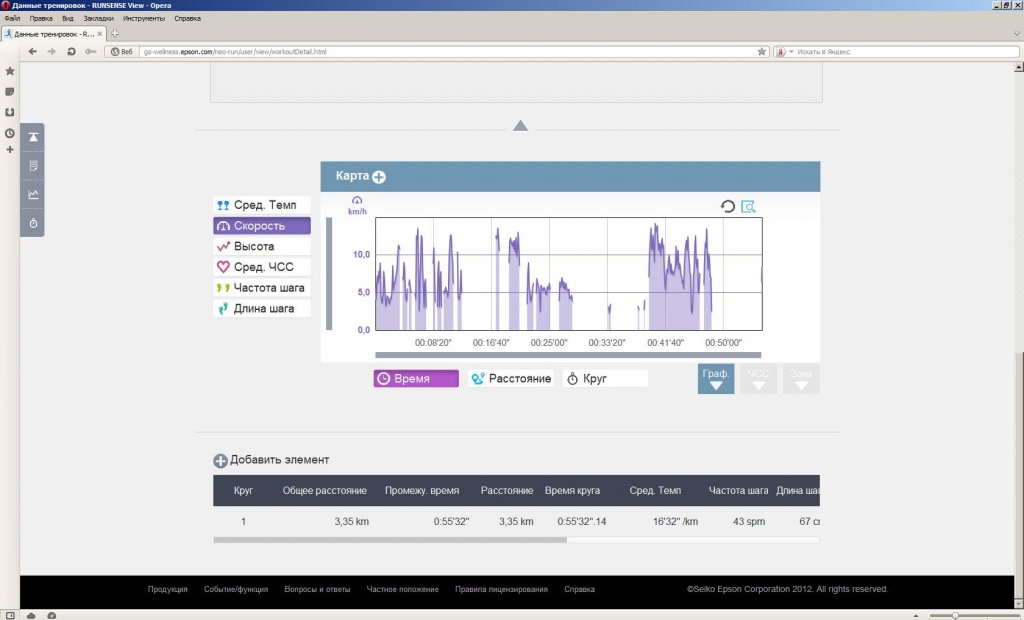Click the cloud sync icon in the status bar
Viewport: 1024px width, 620px height.
click(x=31, y=615)
